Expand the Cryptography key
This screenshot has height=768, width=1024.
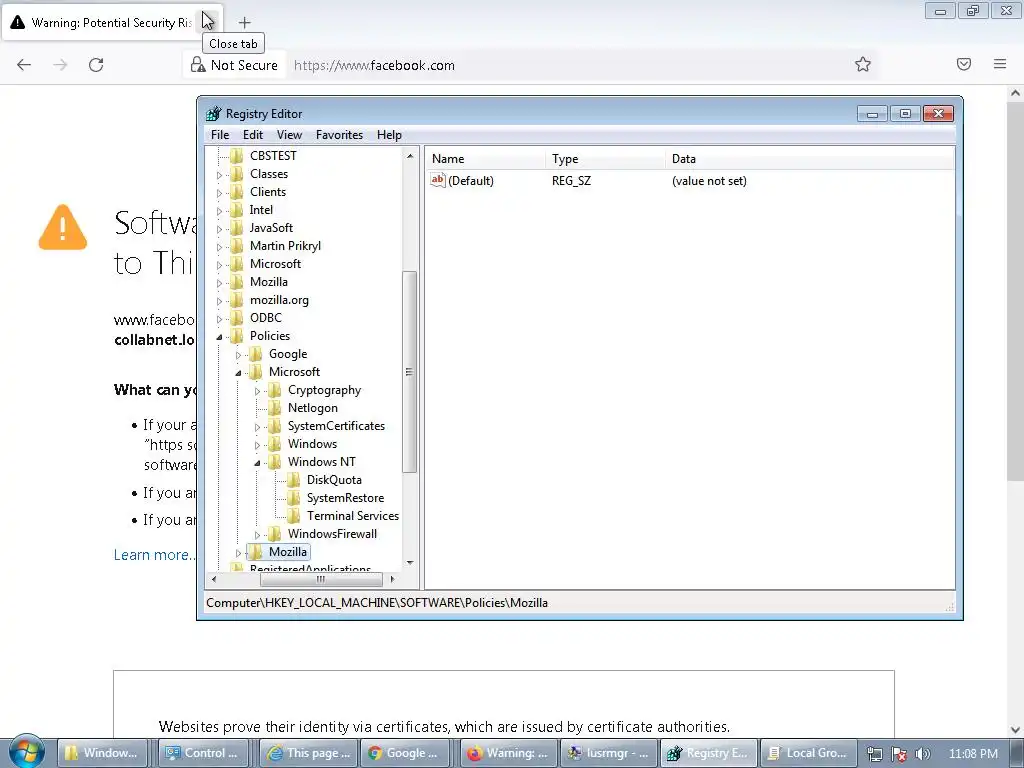pyautogui.click(x=257, y=391)
